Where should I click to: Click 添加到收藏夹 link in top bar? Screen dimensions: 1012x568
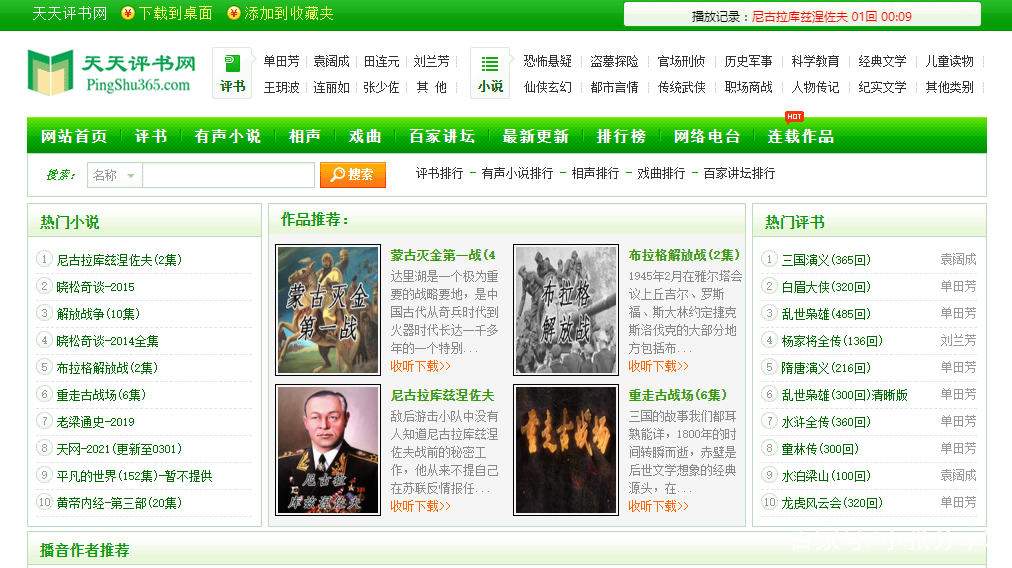tap(289, 14)
